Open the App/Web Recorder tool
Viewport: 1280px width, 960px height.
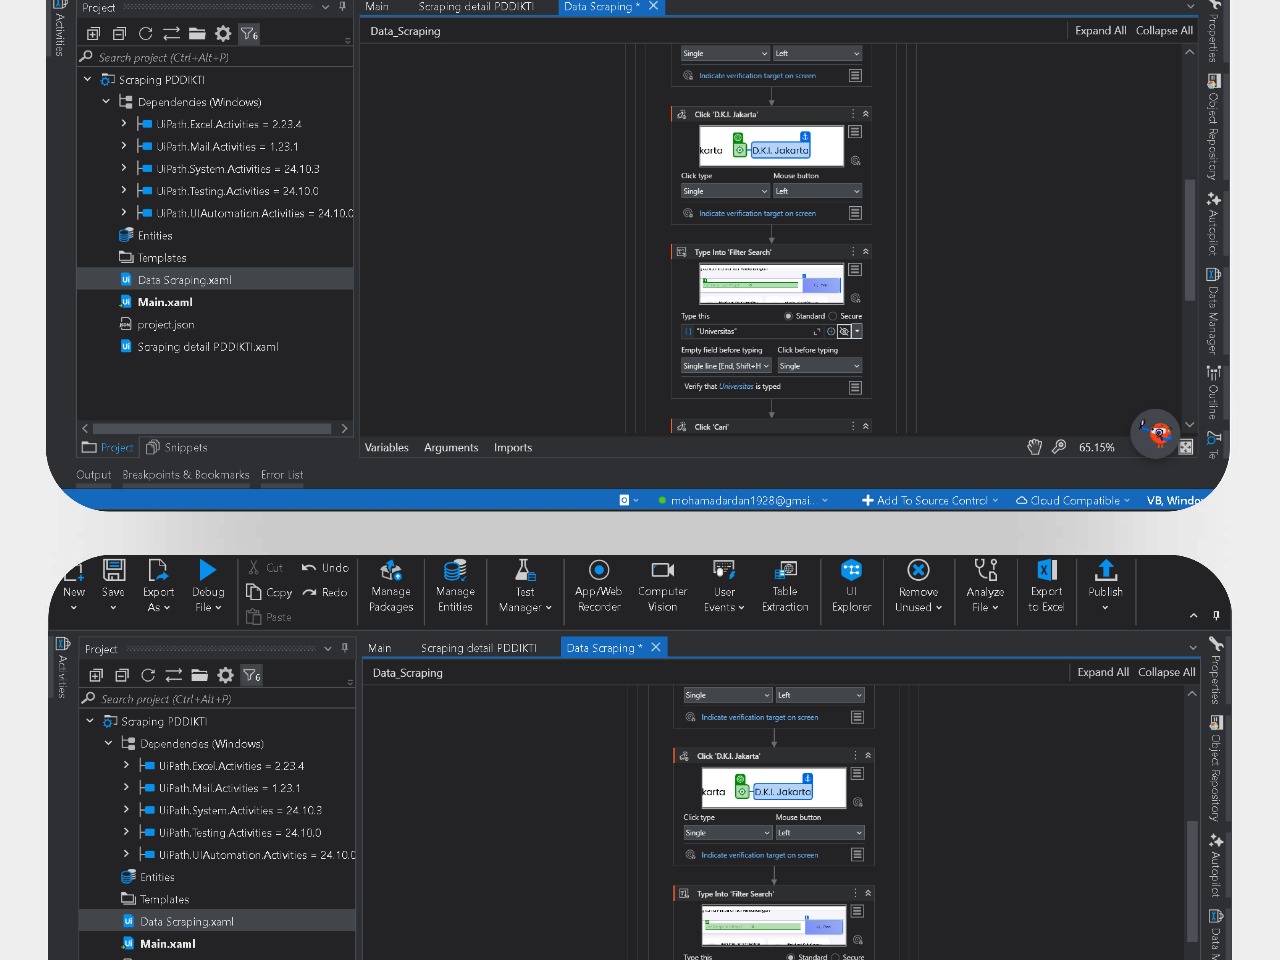tap(598, 585)
